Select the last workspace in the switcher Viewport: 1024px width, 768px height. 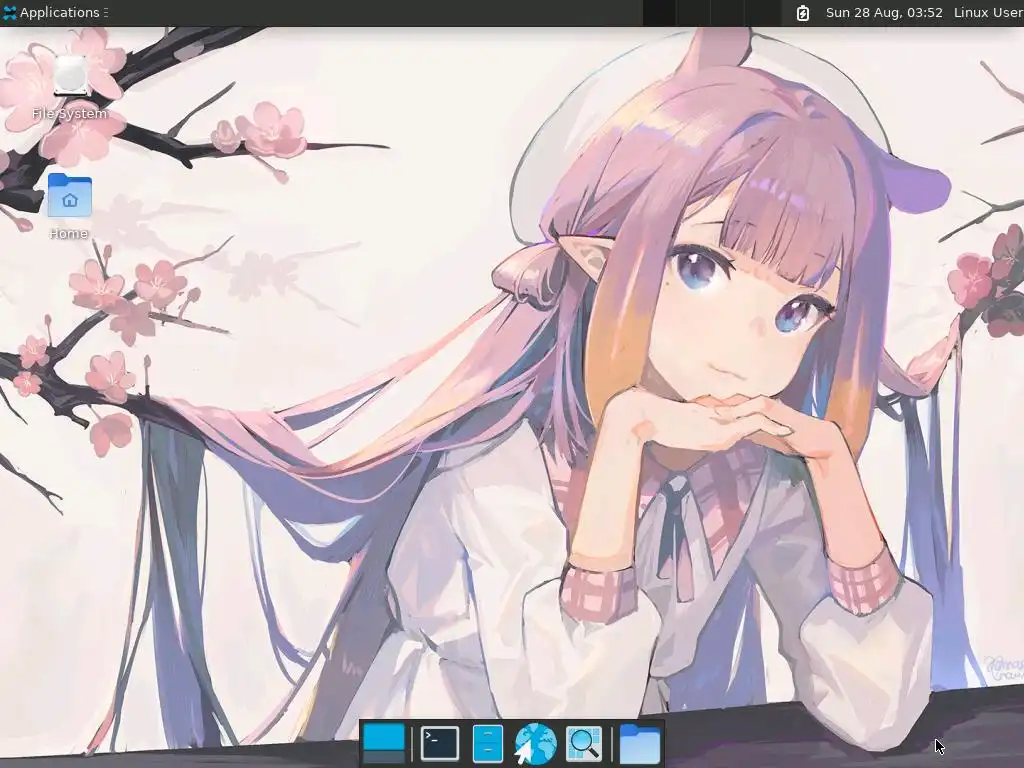coord(763,13)
